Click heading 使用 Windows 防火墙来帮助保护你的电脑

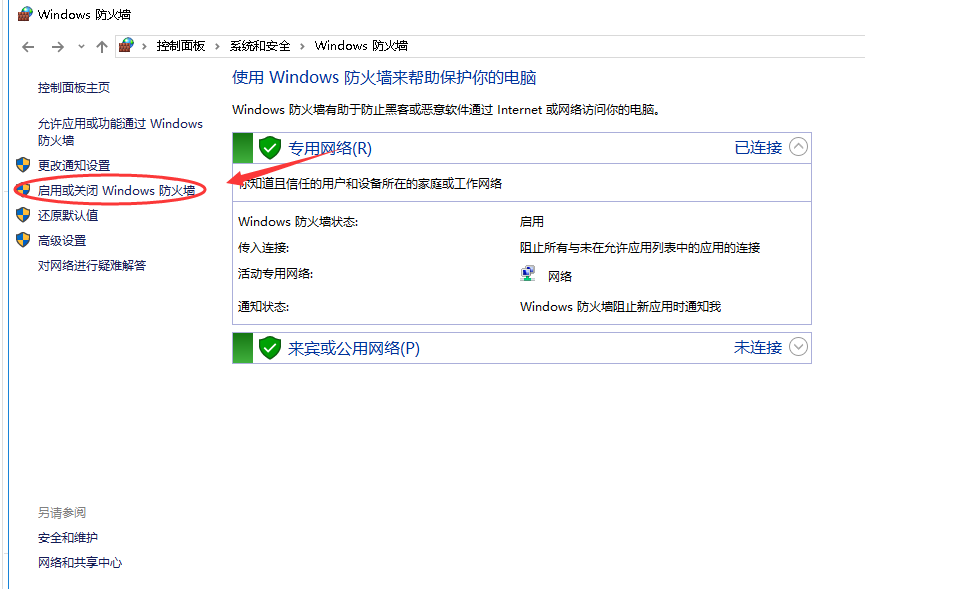384,78
